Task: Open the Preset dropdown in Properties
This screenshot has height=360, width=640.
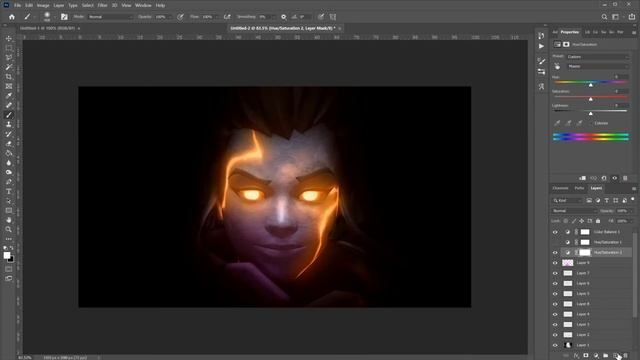Action: 598,57
